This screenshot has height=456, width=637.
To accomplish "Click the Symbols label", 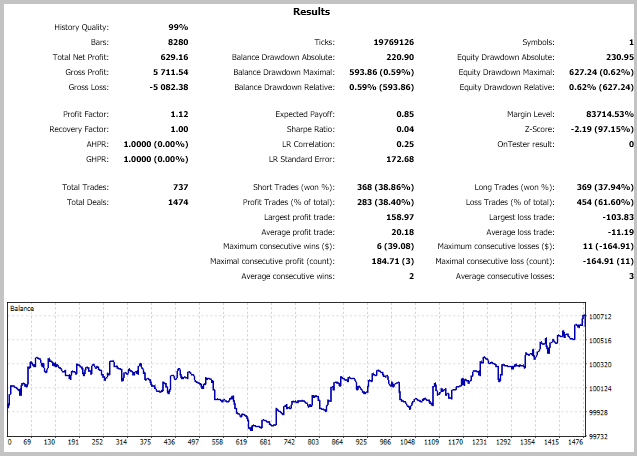I will (x=538, y=42).
